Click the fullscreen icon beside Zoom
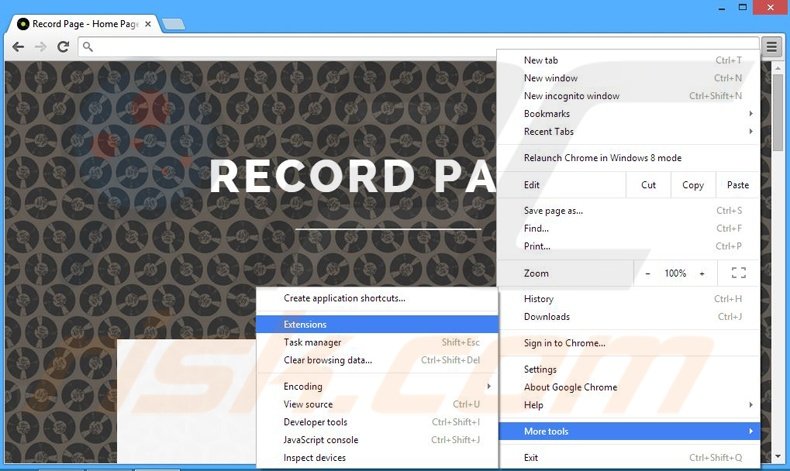The width and height of the screenshot is (790, 471). pyautogui.click(x=739, y=273)
